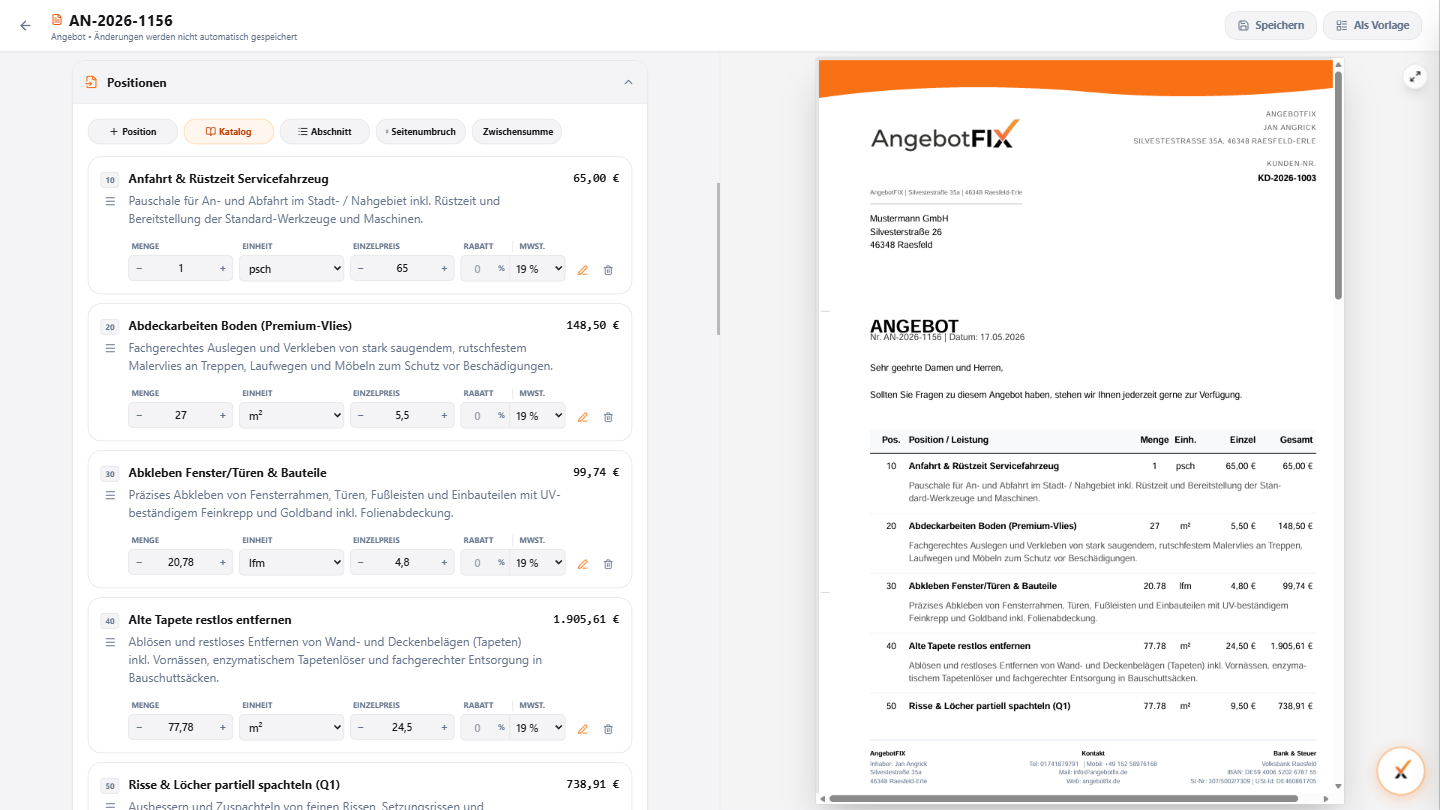This screenshot has height=810, width=1440.
Task: Collapse the Positionen section chevron
Action: [628, 83]
